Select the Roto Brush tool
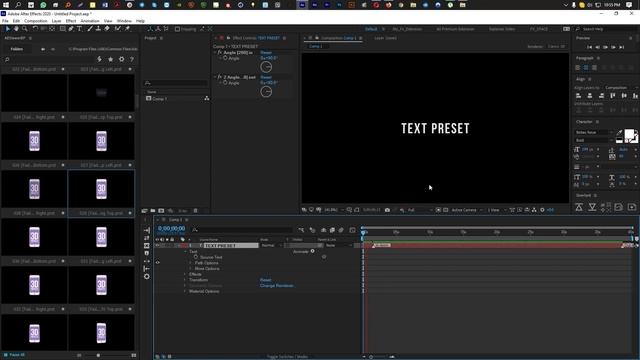The image size is (640, 360). (118, 29)
